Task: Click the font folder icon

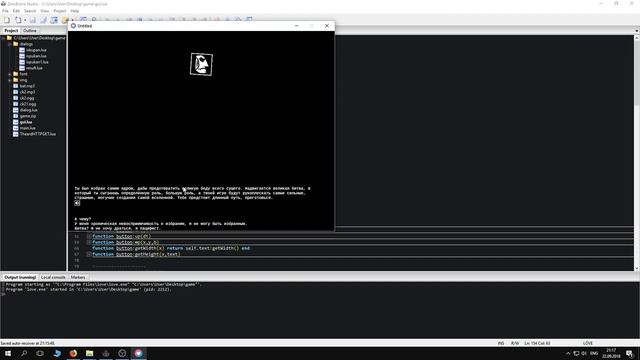Action: click(16, 74)
